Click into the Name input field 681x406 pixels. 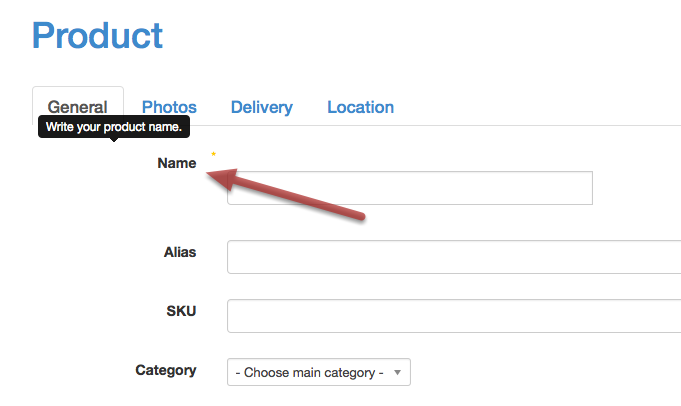coord(410,188)
